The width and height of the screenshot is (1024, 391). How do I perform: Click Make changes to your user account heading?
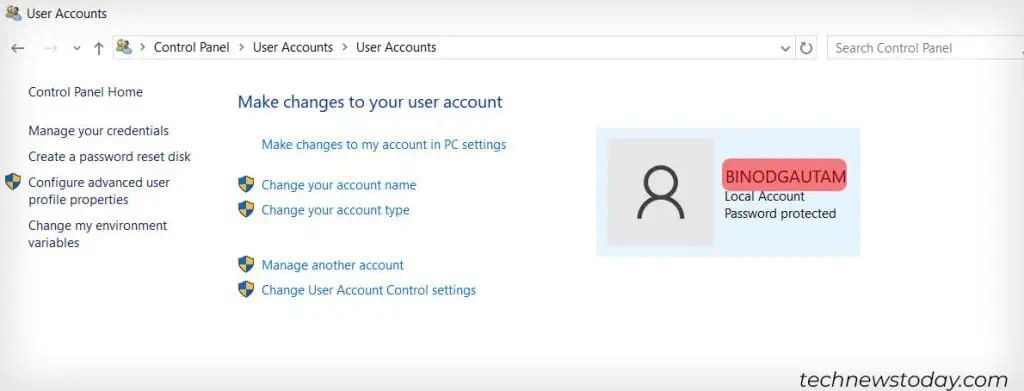tap(370, 102)
